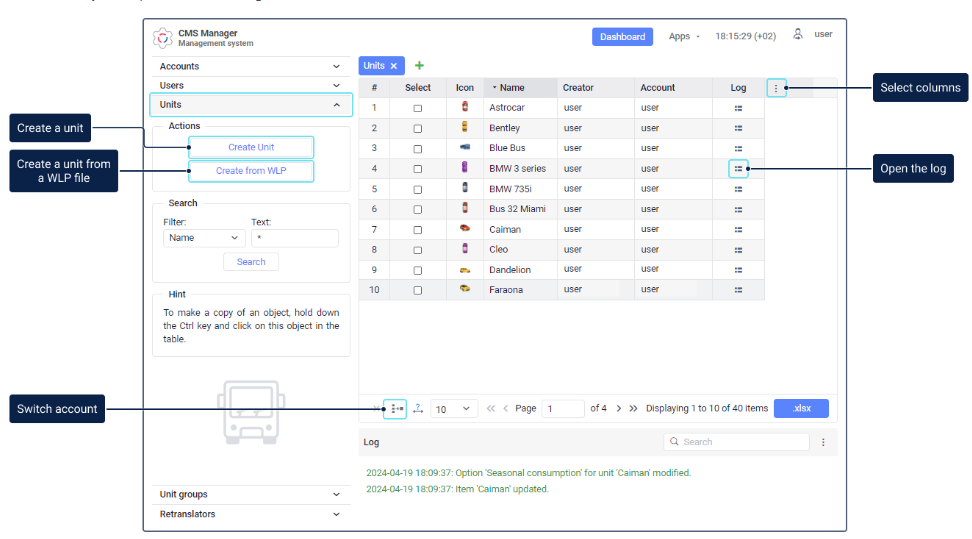972x539 pixels.
Task: Go to the previous page of units
Action: point(505,409)
